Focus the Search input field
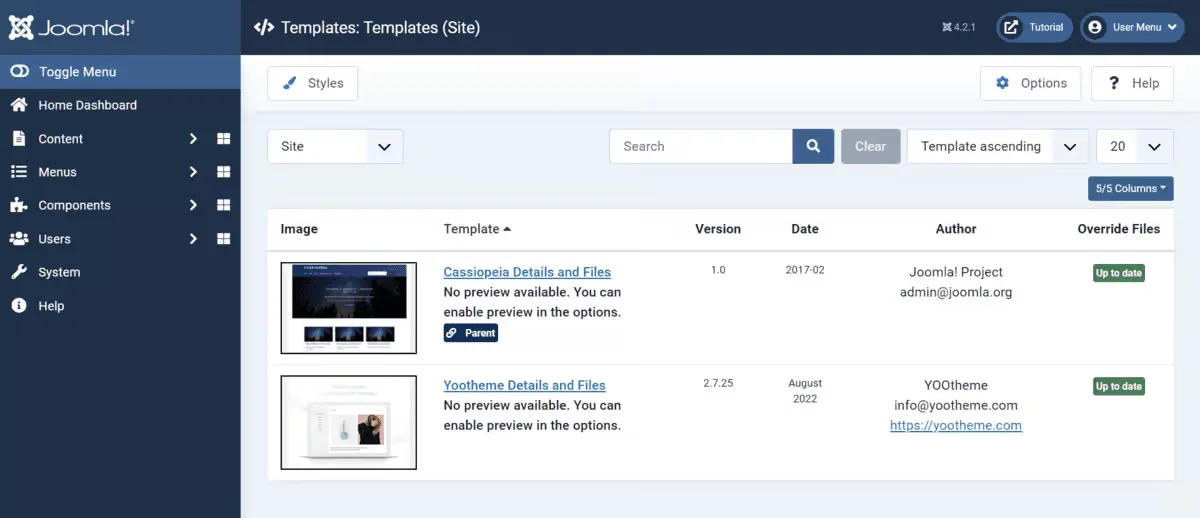 click(701, 146)
